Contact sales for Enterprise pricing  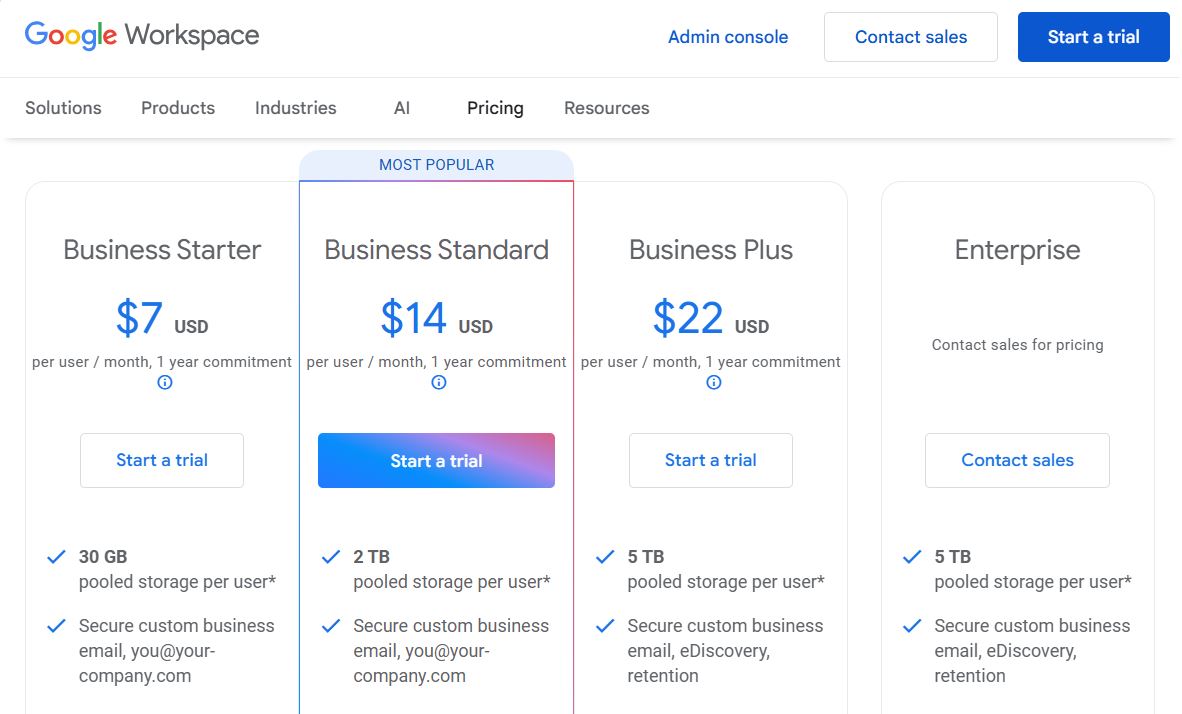(x=1017, y=460)
